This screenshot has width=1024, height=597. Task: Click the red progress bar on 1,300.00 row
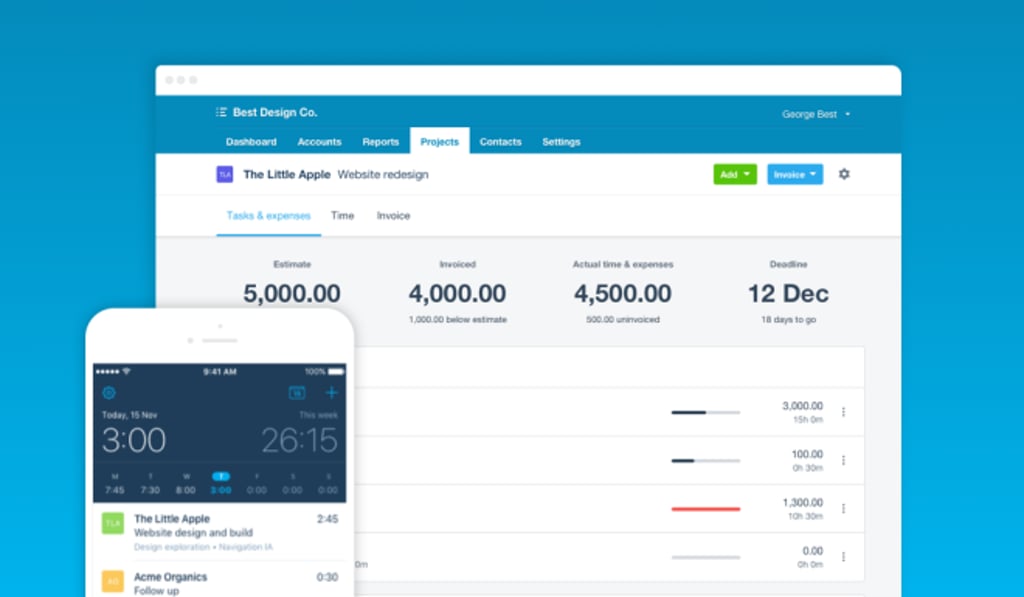705,509
